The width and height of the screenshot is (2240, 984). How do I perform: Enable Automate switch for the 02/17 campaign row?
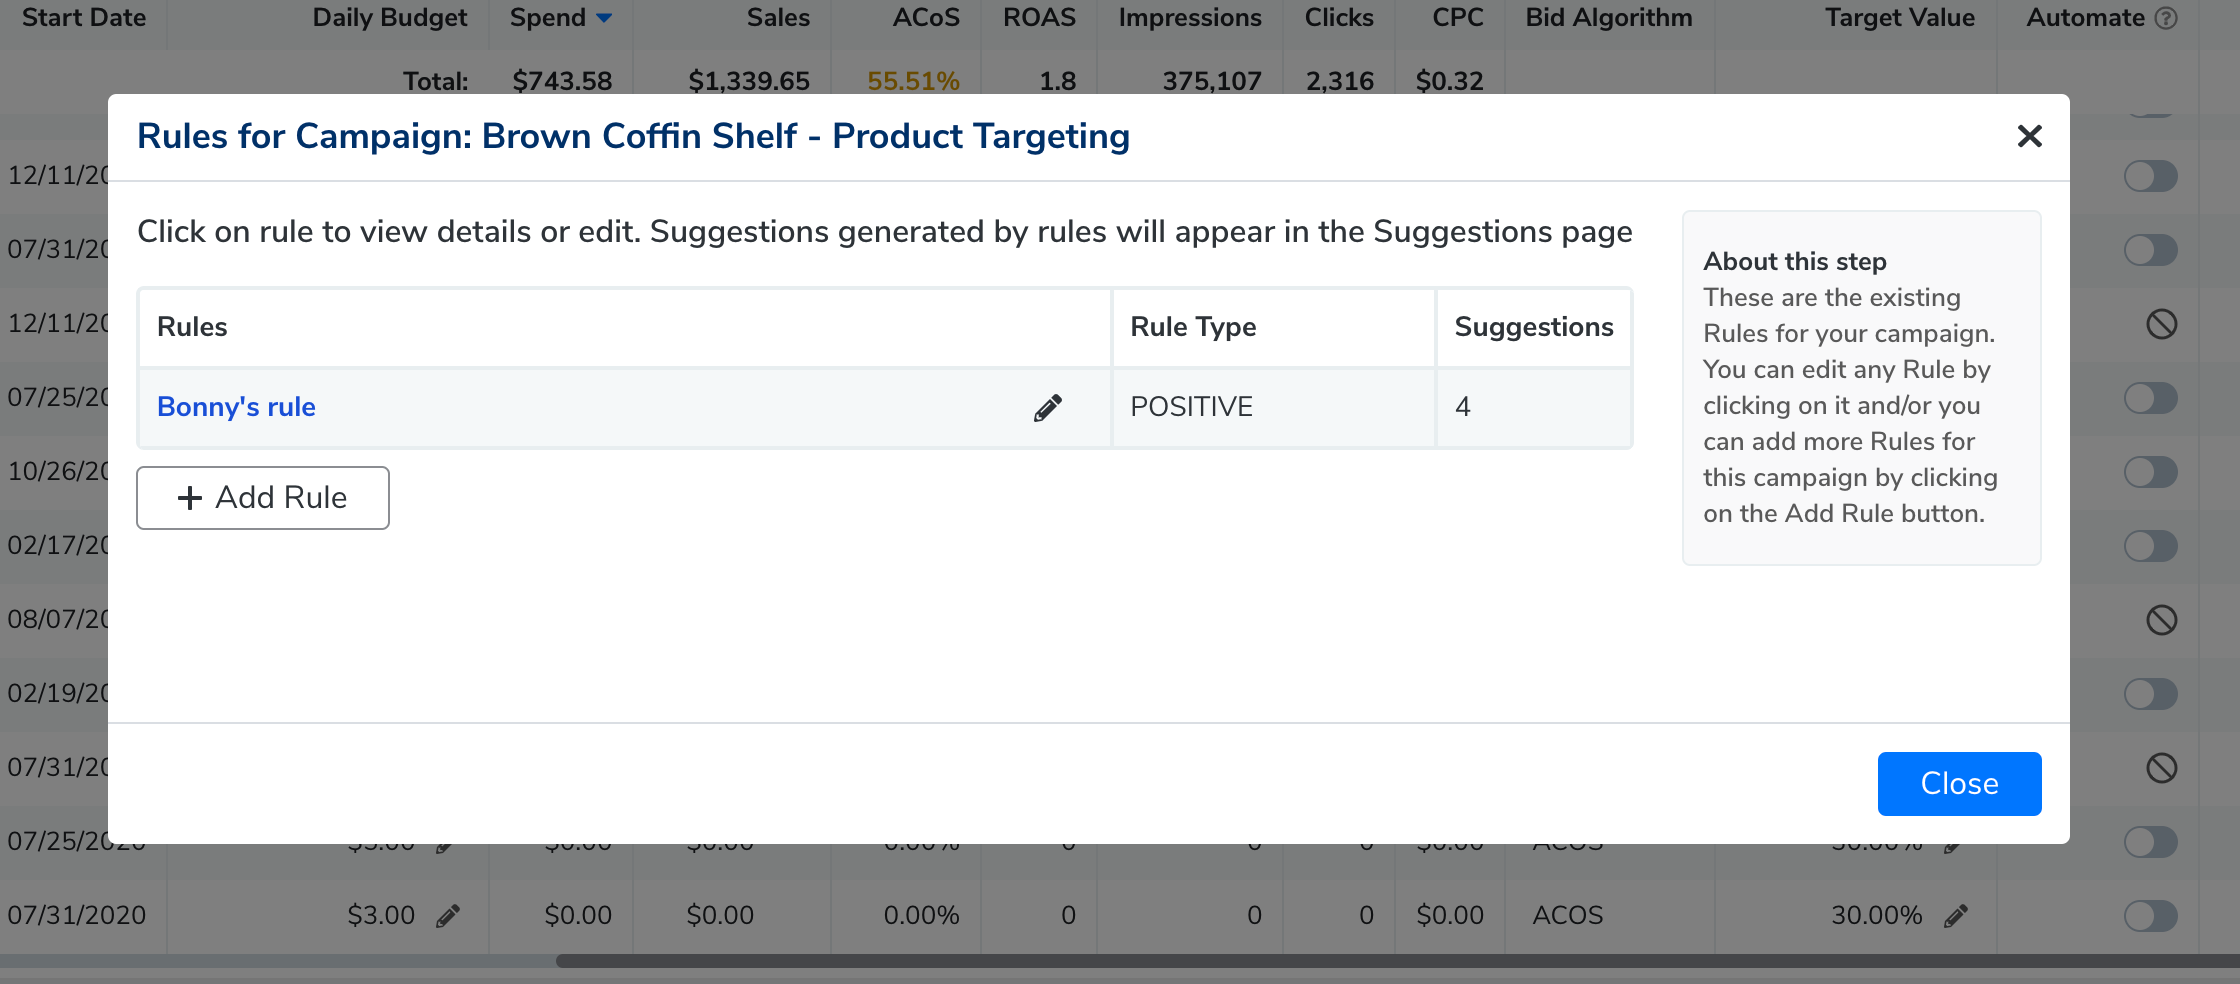tap(2150, 546)
